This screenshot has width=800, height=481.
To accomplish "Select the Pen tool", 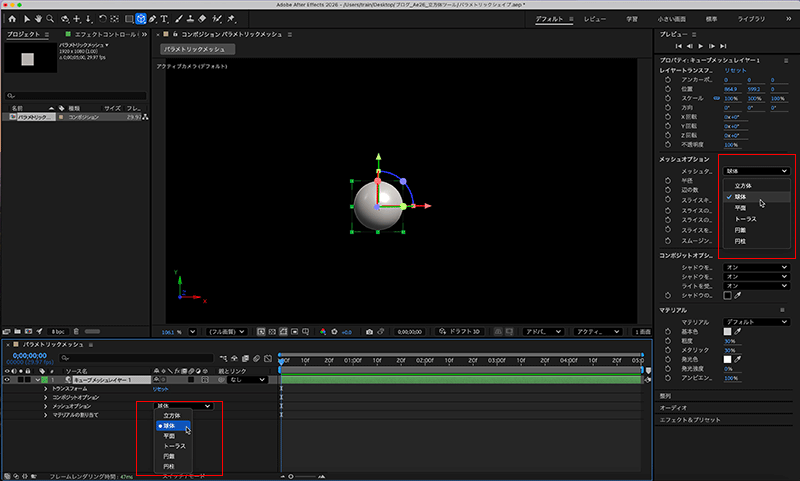I will tap(153, 19).
